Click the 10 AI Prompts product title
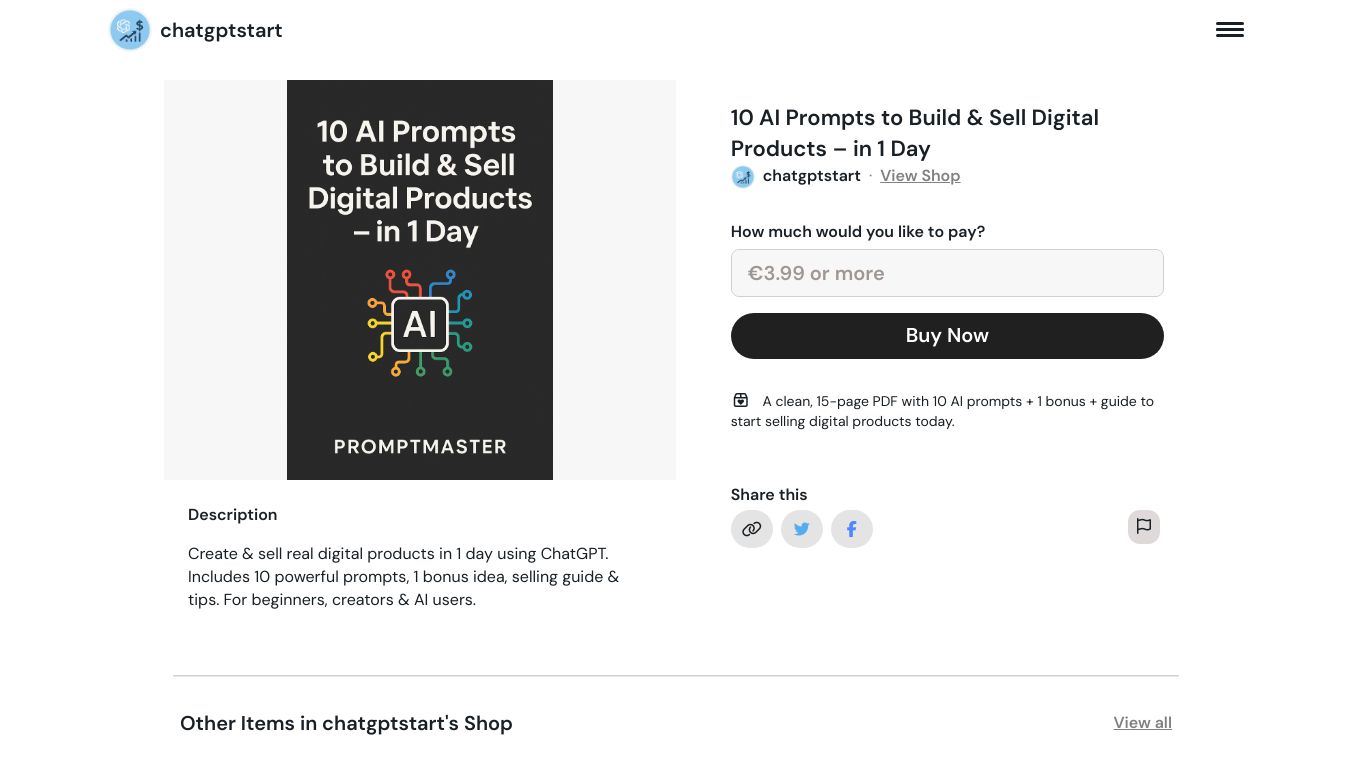 coord(914,133)
